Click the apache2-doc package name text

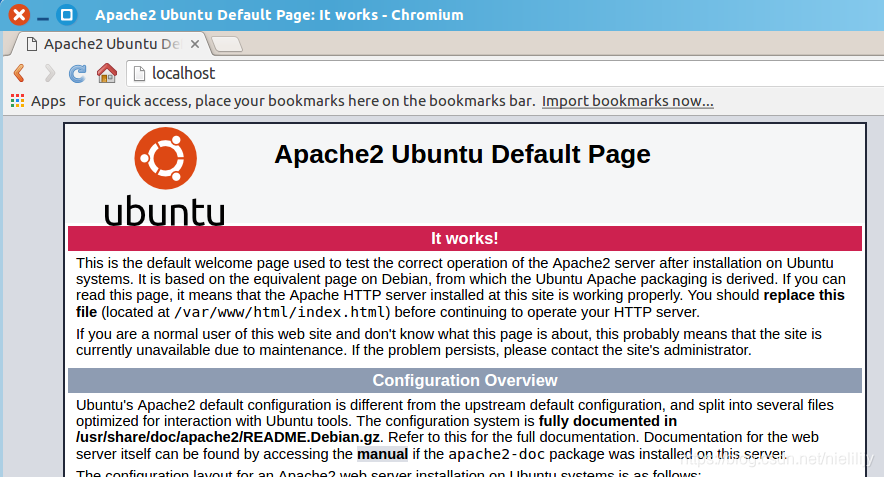click(x=497, y=454)
